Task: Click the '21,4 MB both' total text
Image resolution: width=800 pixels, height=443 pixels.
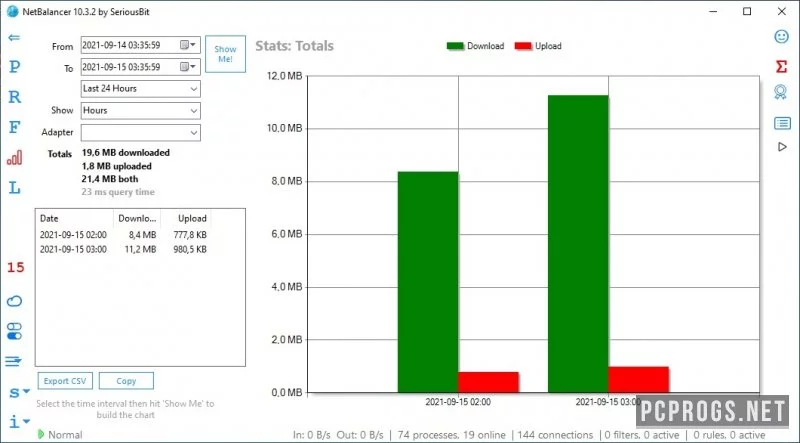Action: click(110, 179)
